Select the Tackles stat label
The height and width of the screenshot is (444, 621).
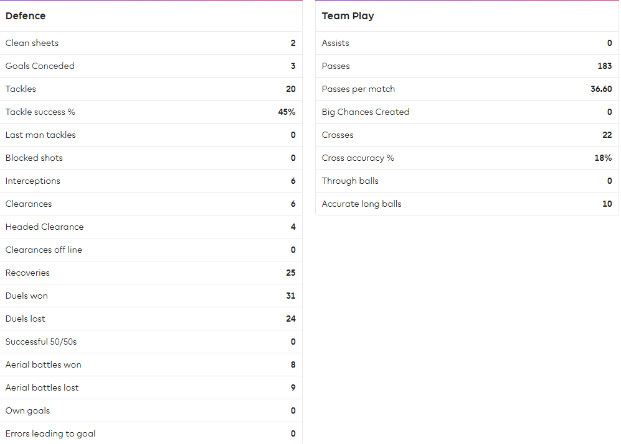(20, 89)
